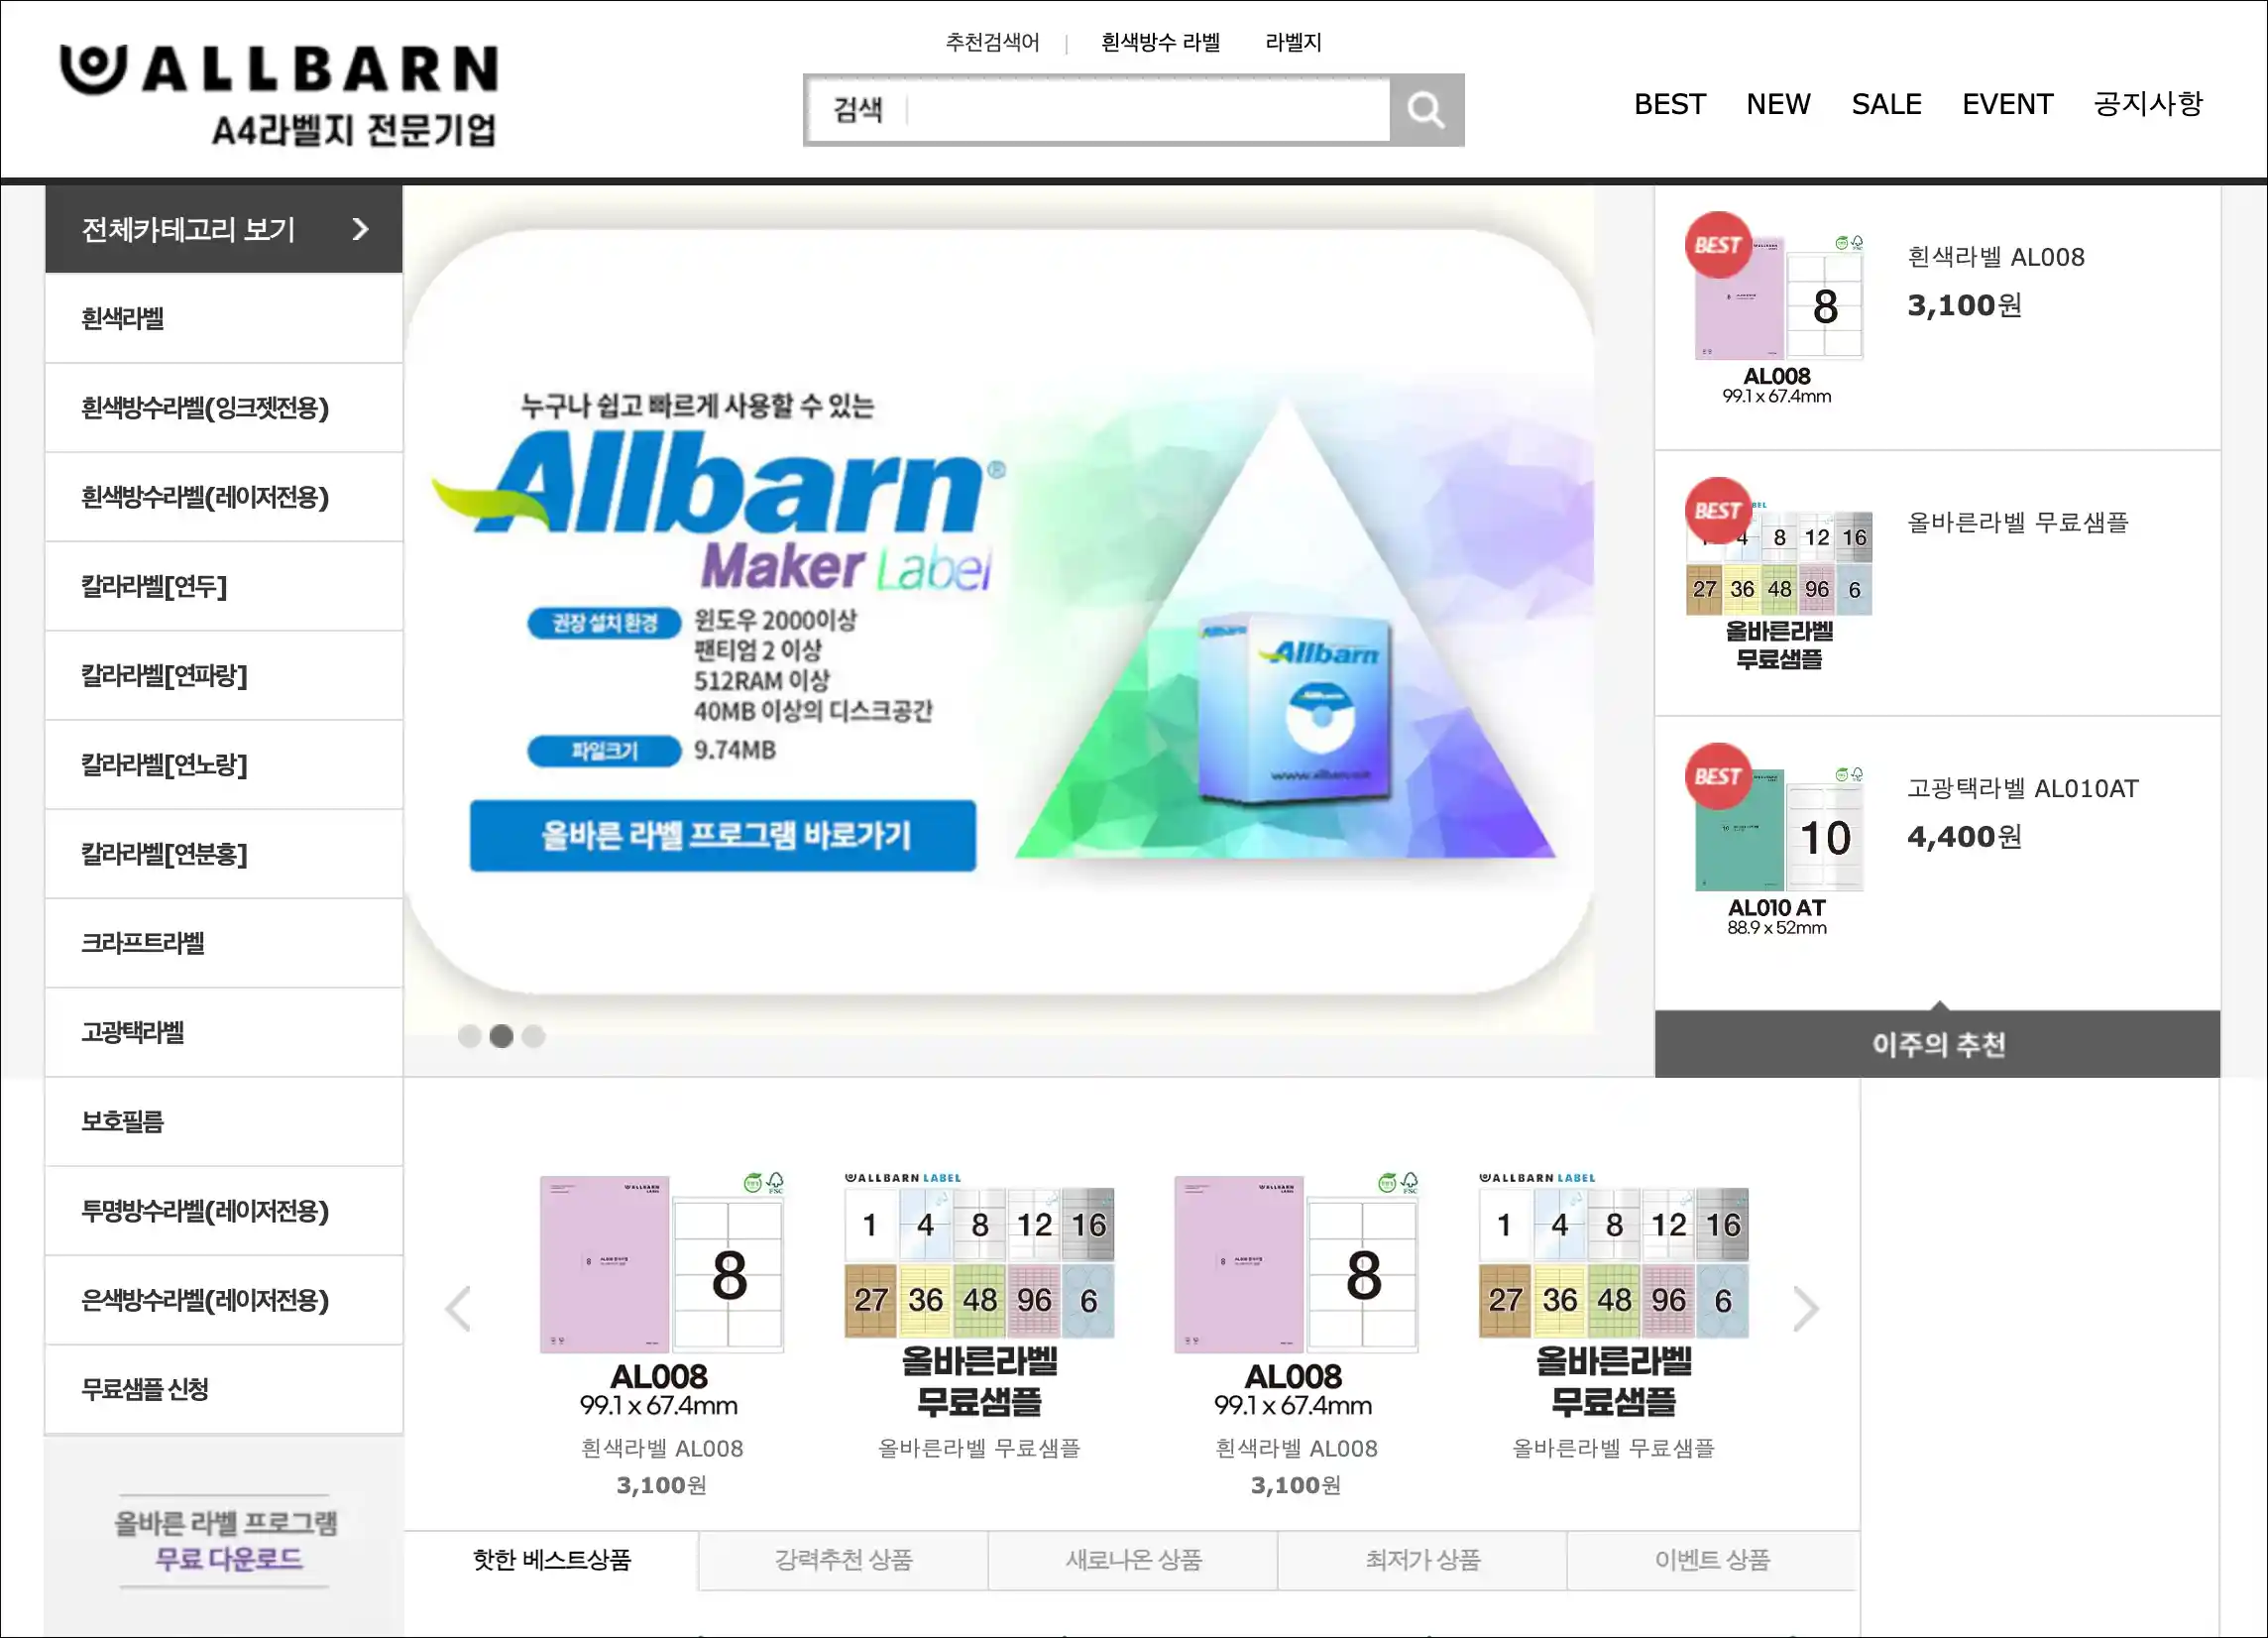This screenshot has height=1638, width=2268.
Task: Click the 흰색방수 라벨 suggested keyword
Action: (1160, 42)
